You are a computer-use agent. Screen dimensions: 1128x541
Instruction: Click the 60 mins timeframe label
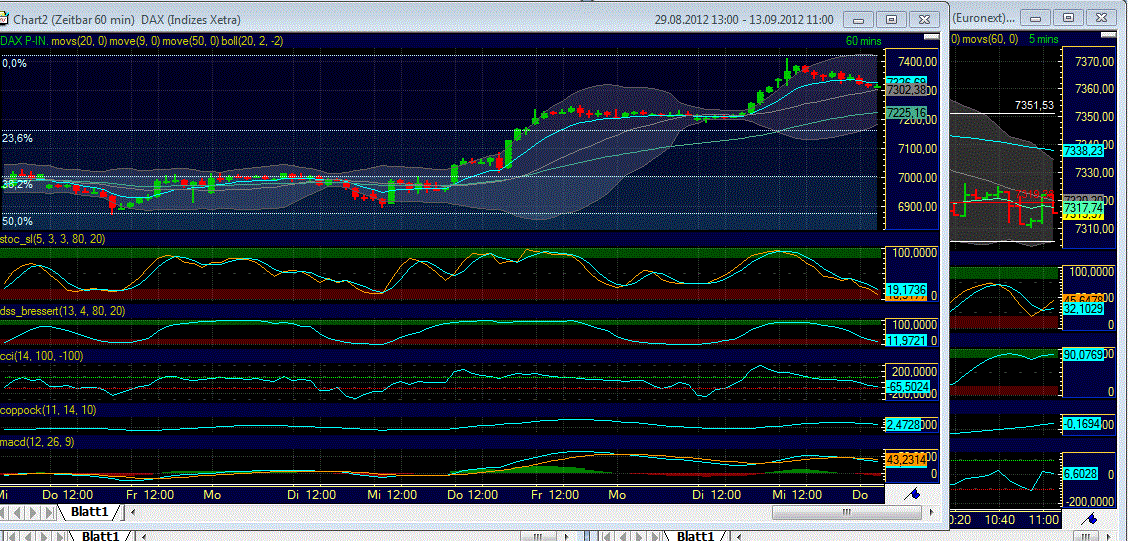pyautogui.click(x=864, y=42)
